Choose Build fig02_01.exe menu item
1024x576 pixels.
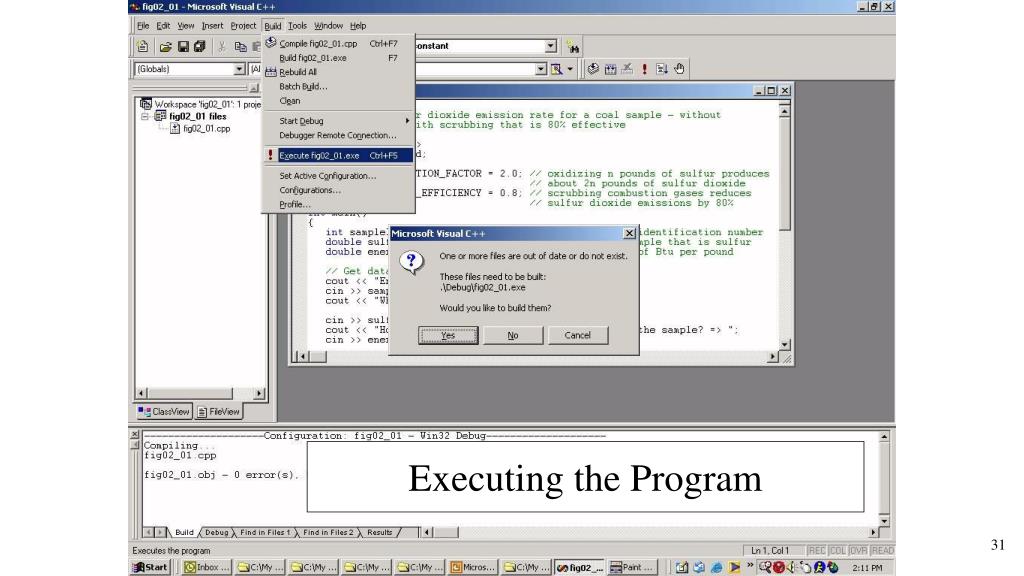338,58
